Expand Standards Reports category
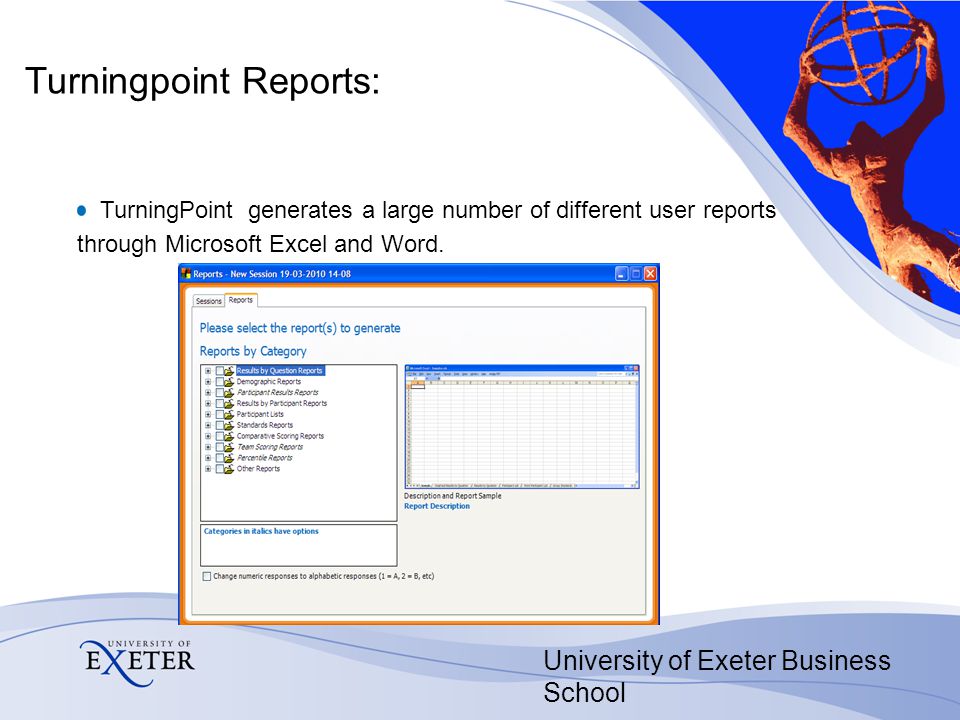960x720 pixels. click(208, 426)
